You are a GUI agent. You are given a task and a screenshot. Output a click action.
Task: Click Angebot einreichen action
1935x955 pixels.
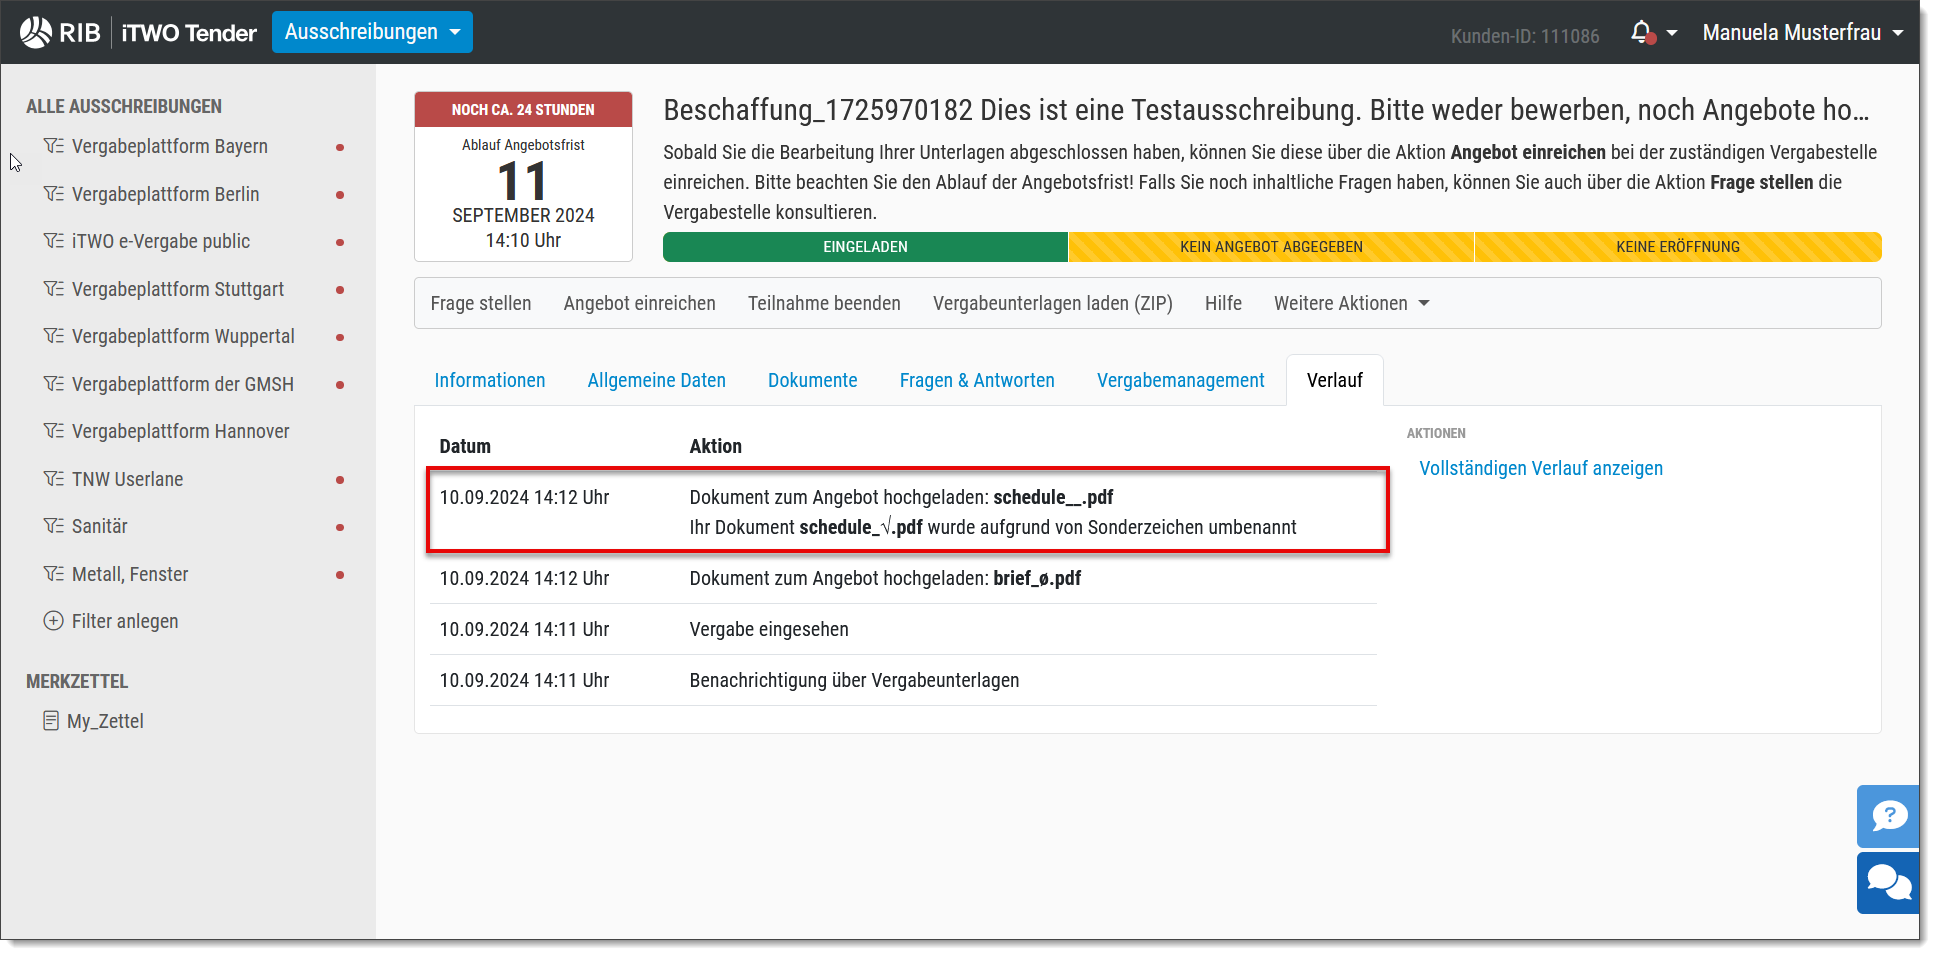tap(640, 303)
